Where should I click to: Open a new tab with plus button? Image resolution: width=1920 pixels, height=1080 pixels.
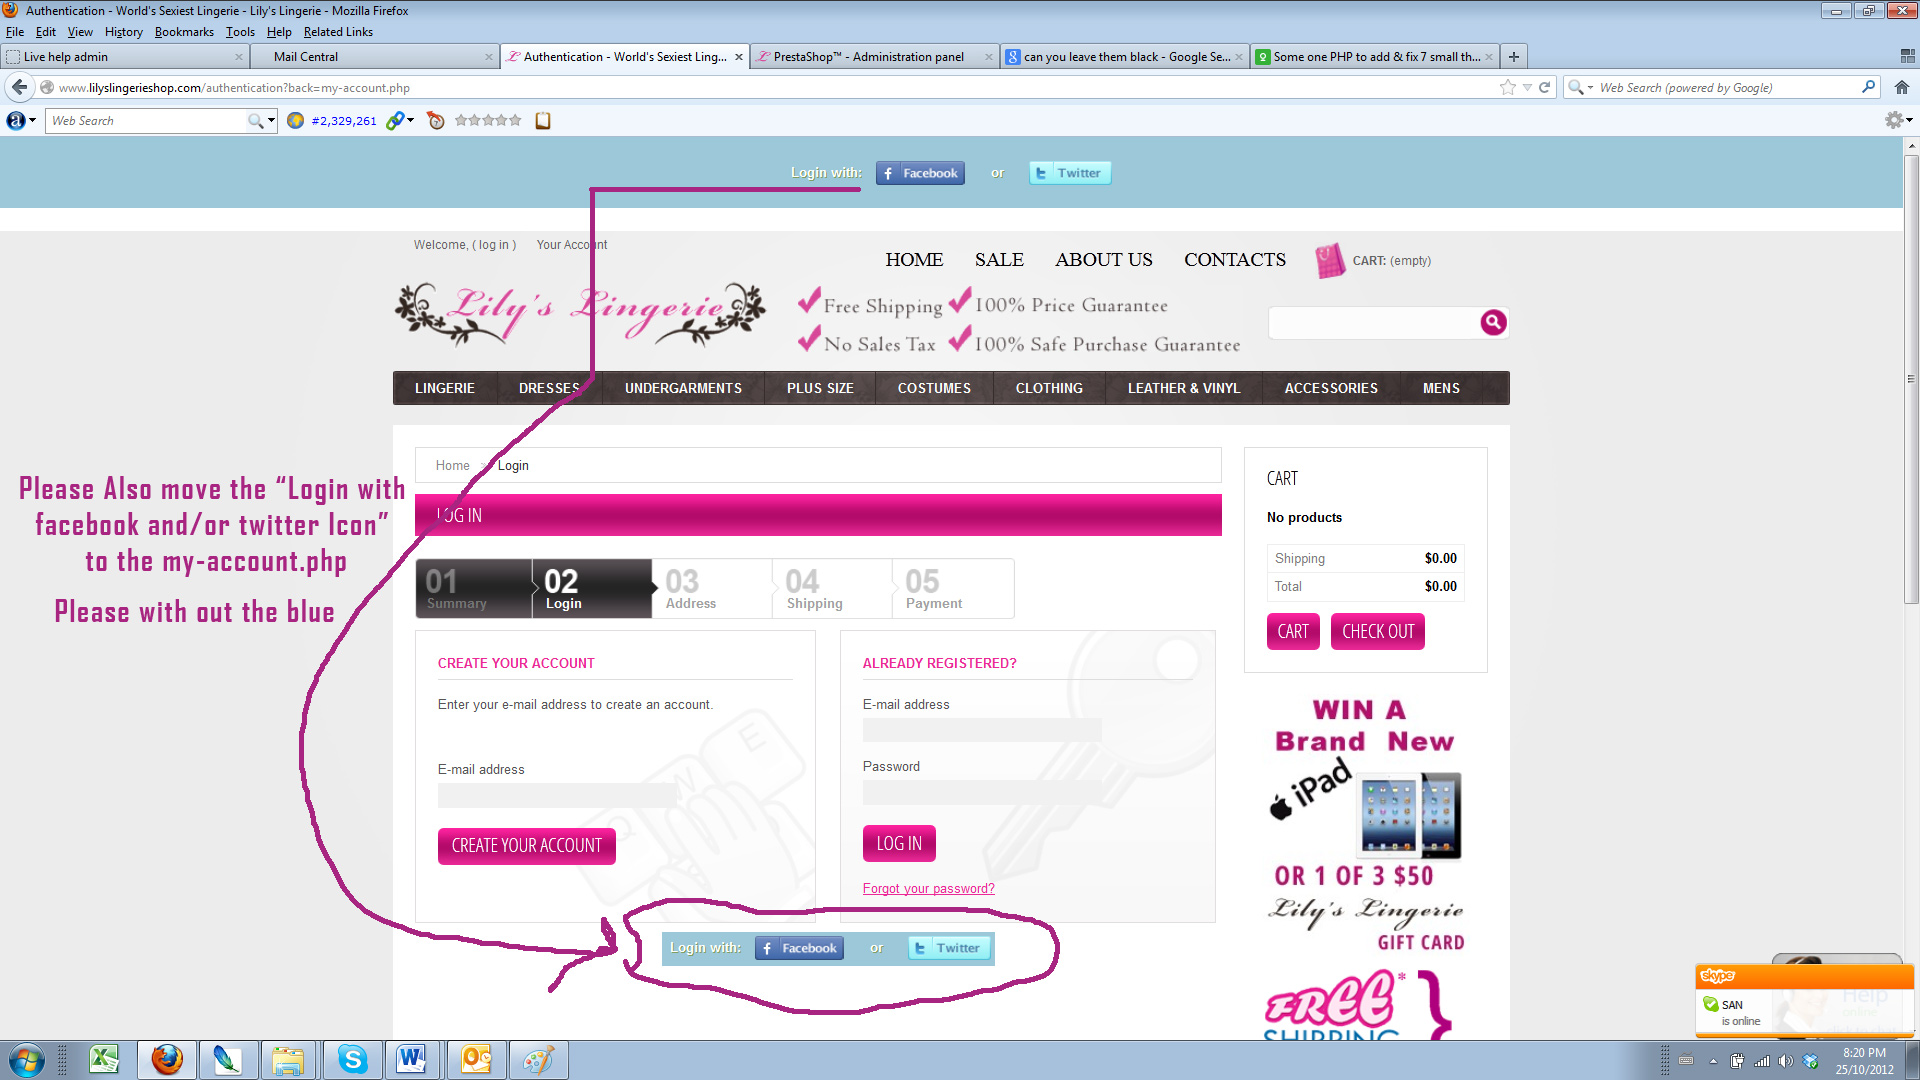click(x=1514, y=57)
